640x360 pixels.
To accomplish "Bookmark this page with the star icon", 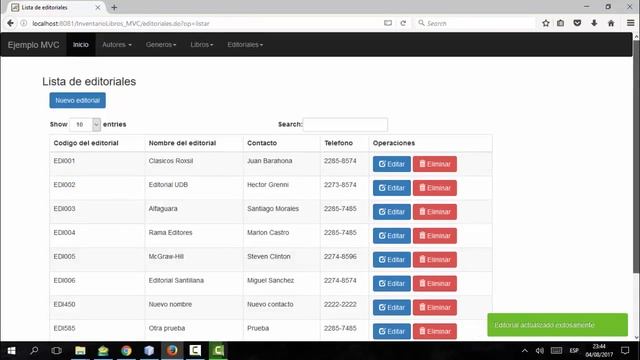I will (546, 23).
